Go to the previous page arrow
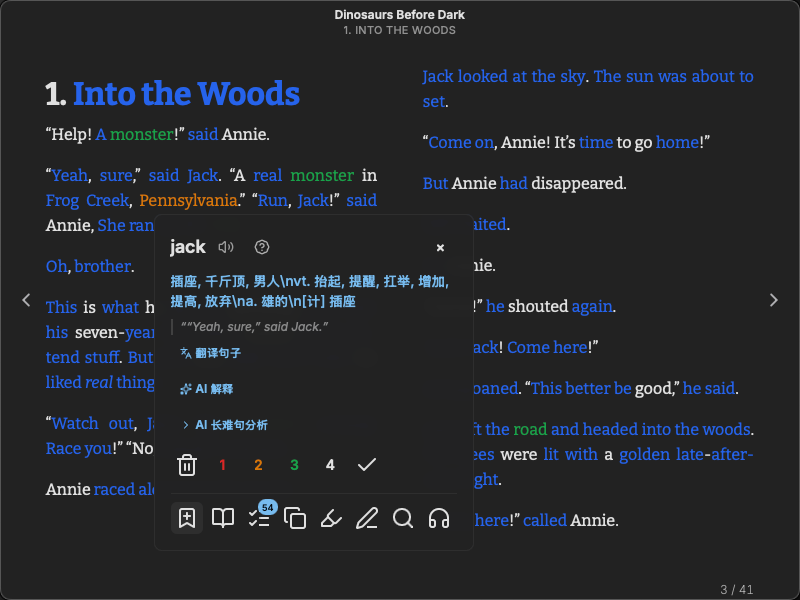 point(27,300)
